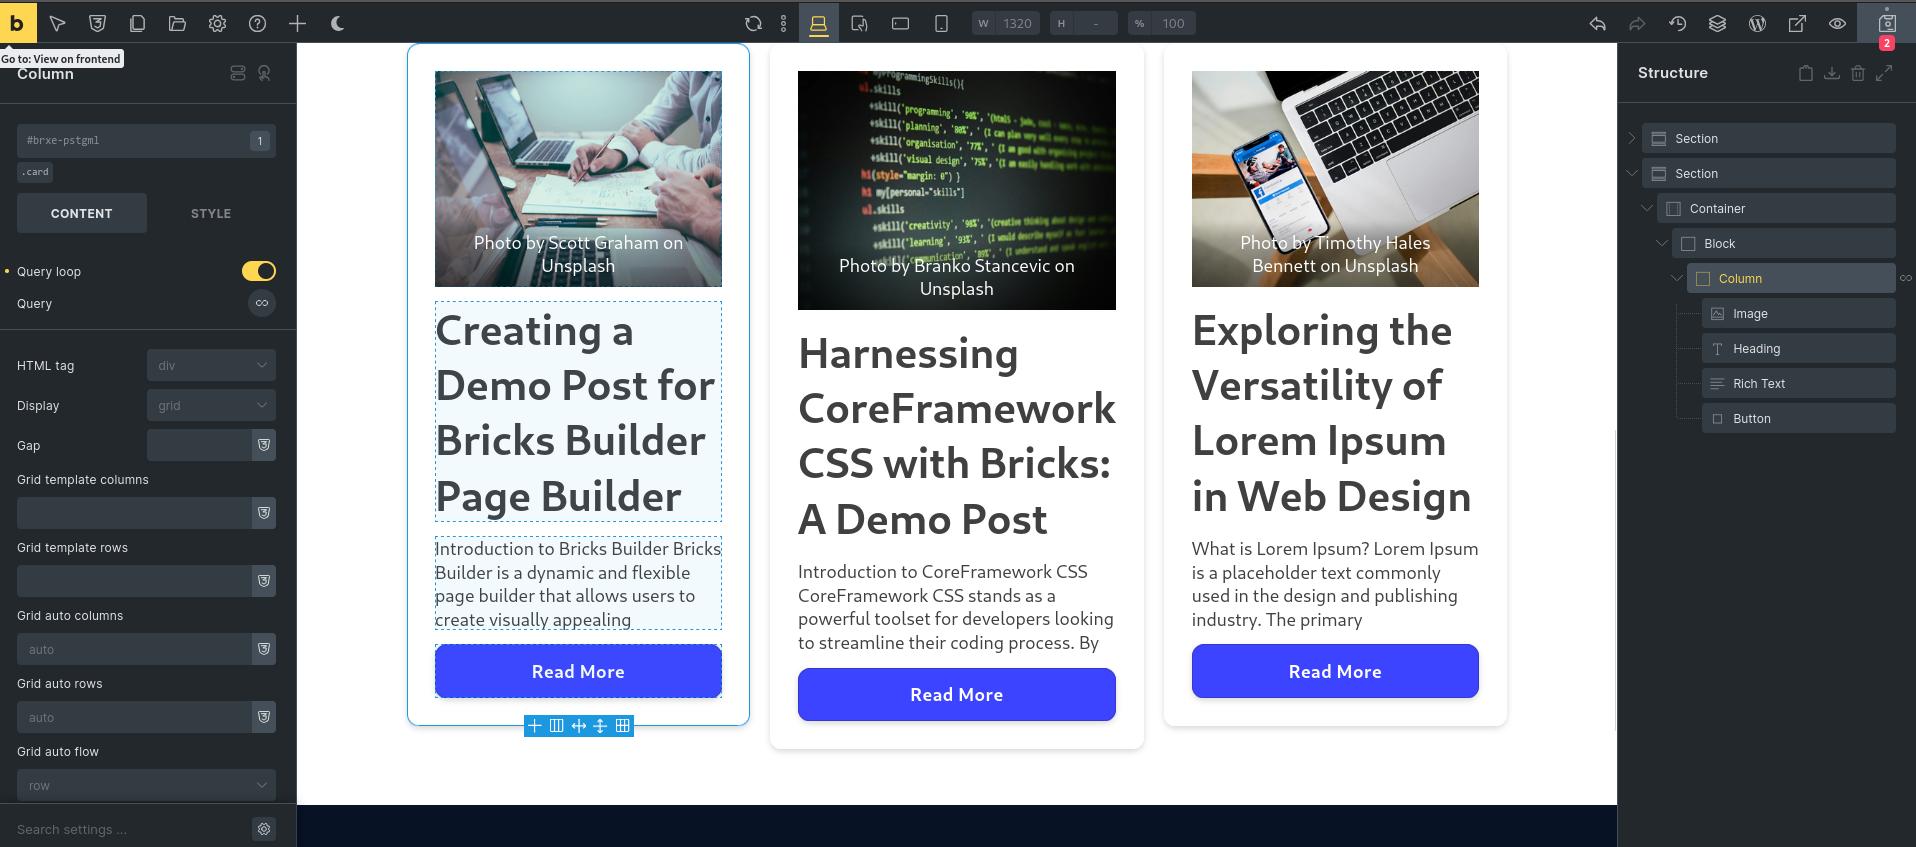Switch to the STYLE tab
The height and width of the screenshot is (847, 1916).
(x=211, y=213)
